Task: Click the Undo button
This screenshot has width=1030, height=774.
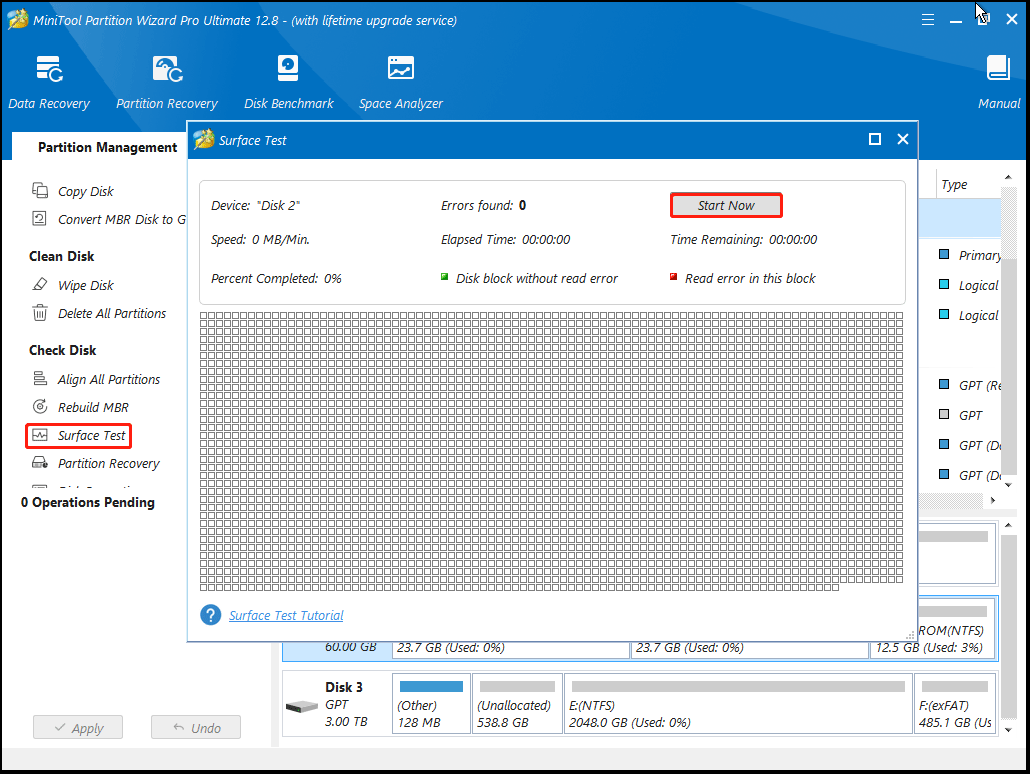Action: pos(196,727)
